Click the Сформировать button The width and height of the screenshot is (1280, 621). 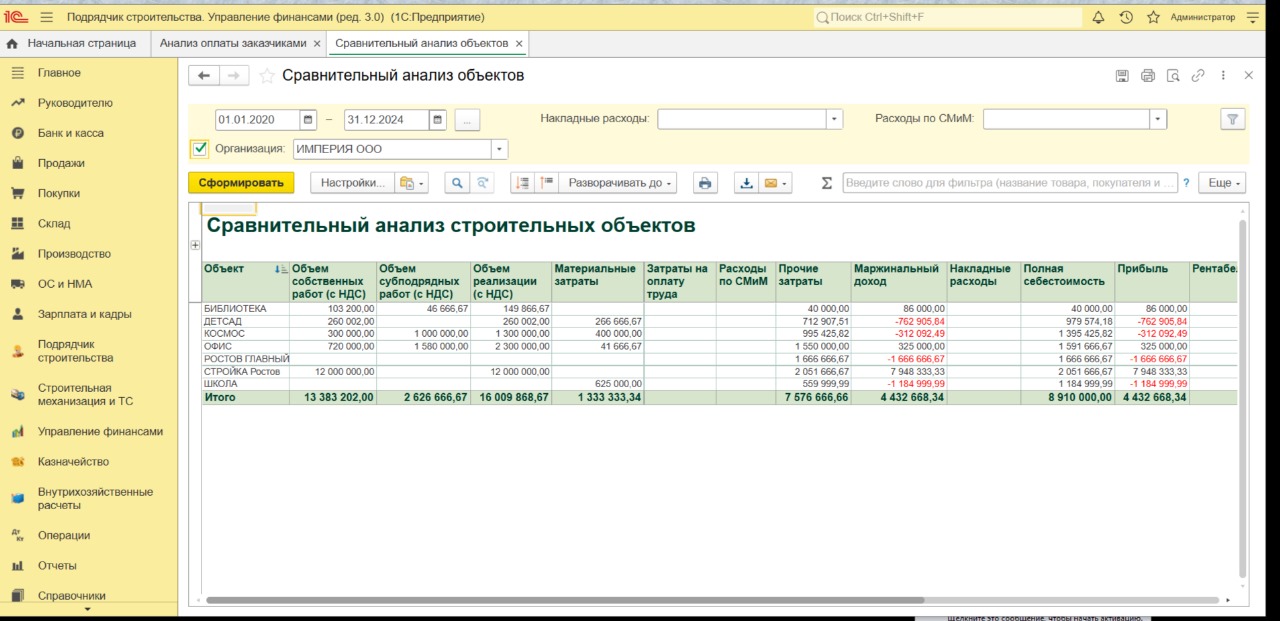coord(241,183)
